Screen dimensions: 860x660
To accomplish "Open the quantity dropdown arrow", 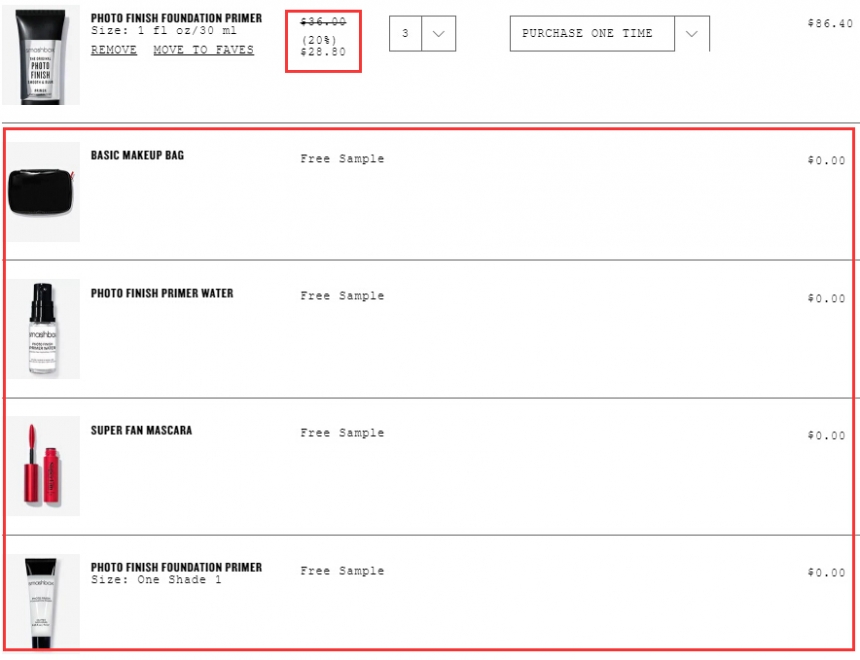I will point(438,33).
